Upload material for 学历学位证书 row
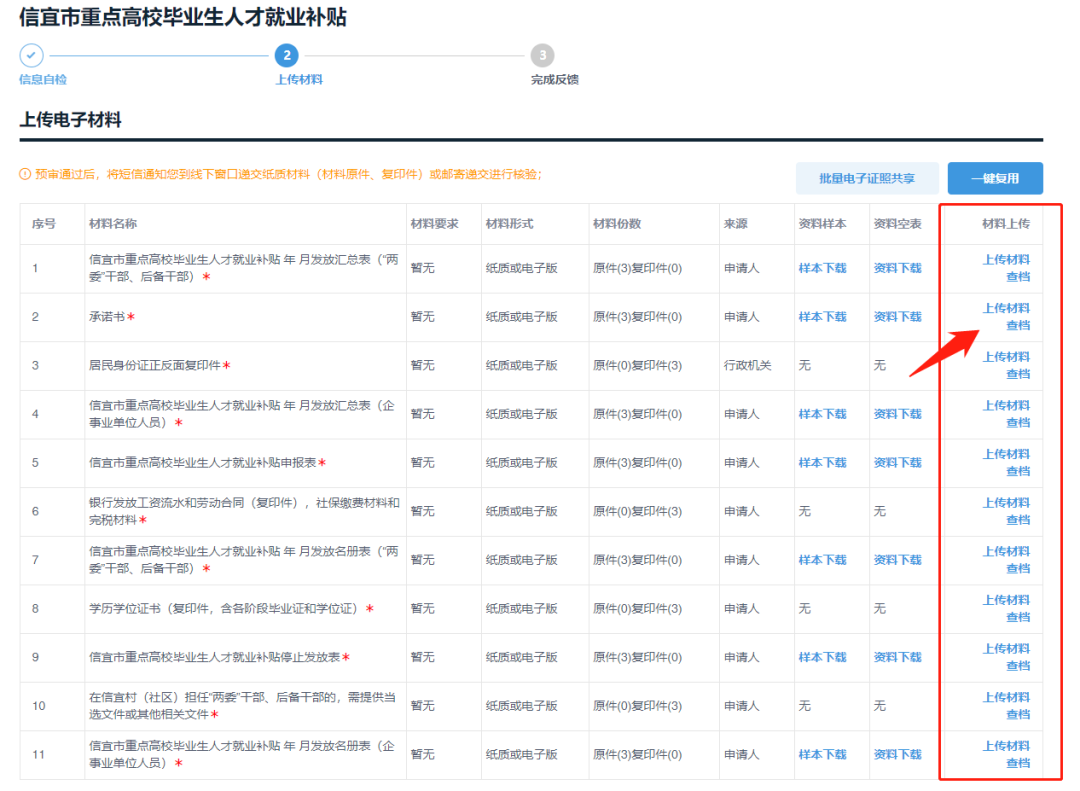This screenshot has width=1080, height=791. pos(1006,600)
